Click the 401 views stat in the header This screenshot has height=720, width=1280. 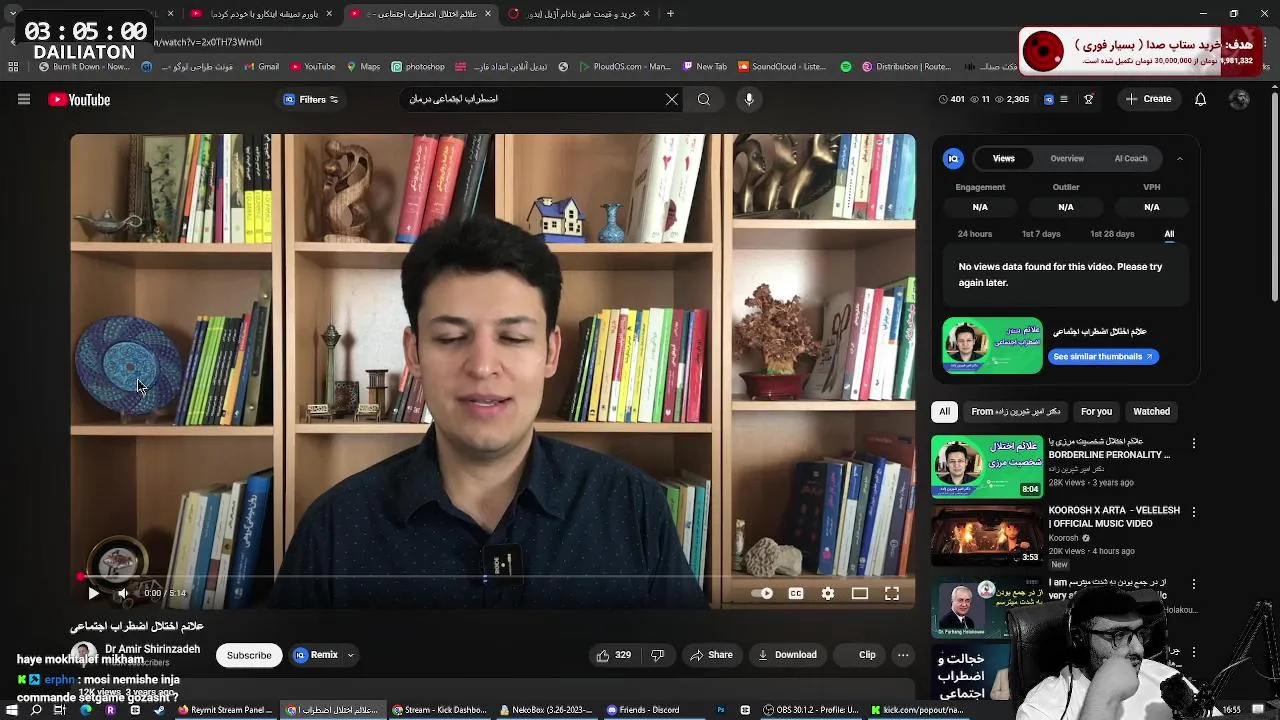[x=951, y=99]
